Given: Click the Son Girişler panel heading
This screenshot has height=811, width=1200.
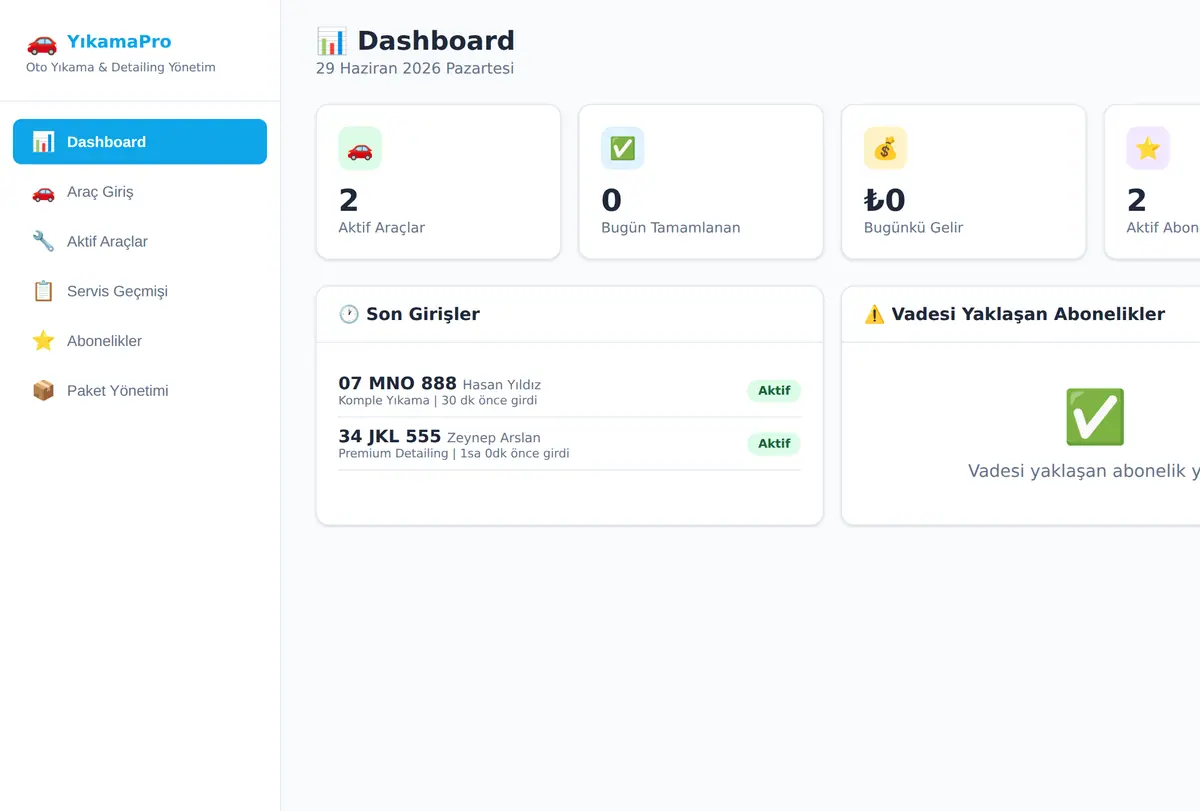Looking at the screenshot, I should tap(423, 314).
